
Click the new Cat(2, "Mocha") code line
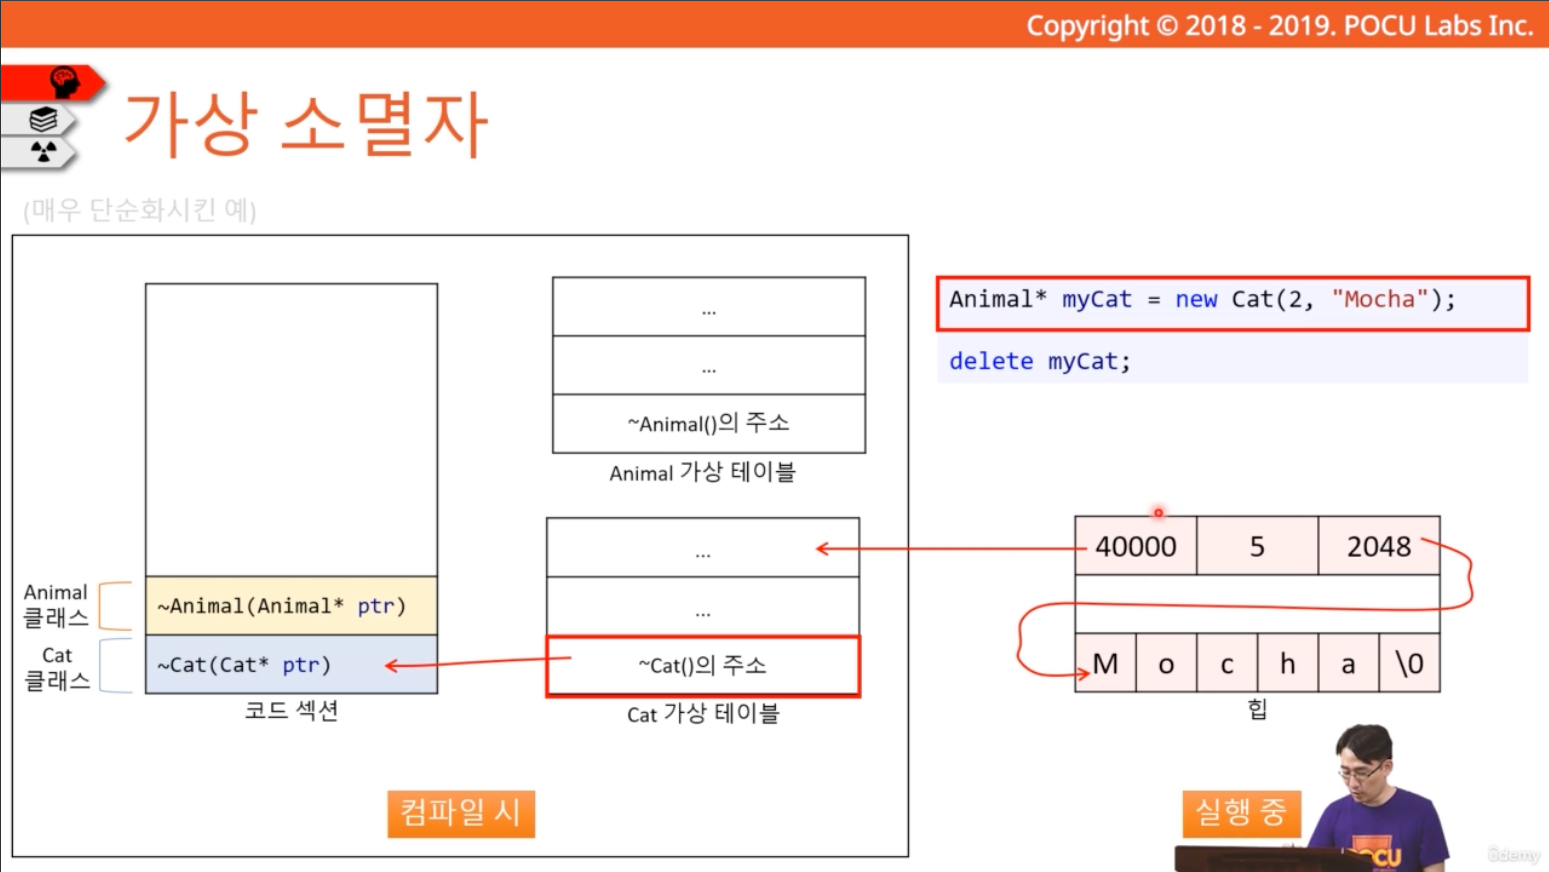point(1232,303)
